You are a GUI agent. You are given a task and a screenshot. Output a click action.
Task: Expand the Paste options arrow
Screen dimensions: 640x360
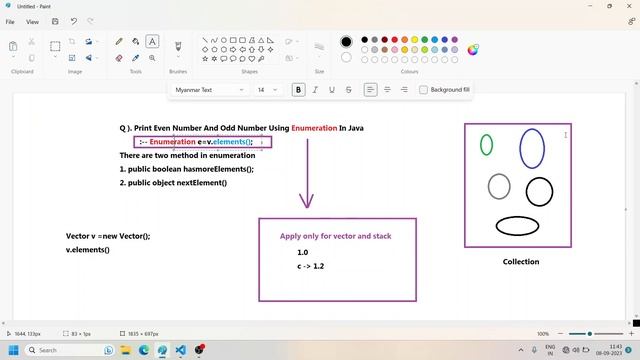point(13,57)
